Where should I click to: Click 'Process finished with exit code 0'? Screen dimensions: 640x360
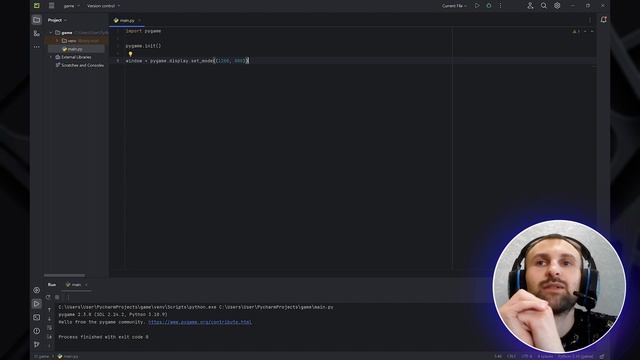tap(103, 337)
